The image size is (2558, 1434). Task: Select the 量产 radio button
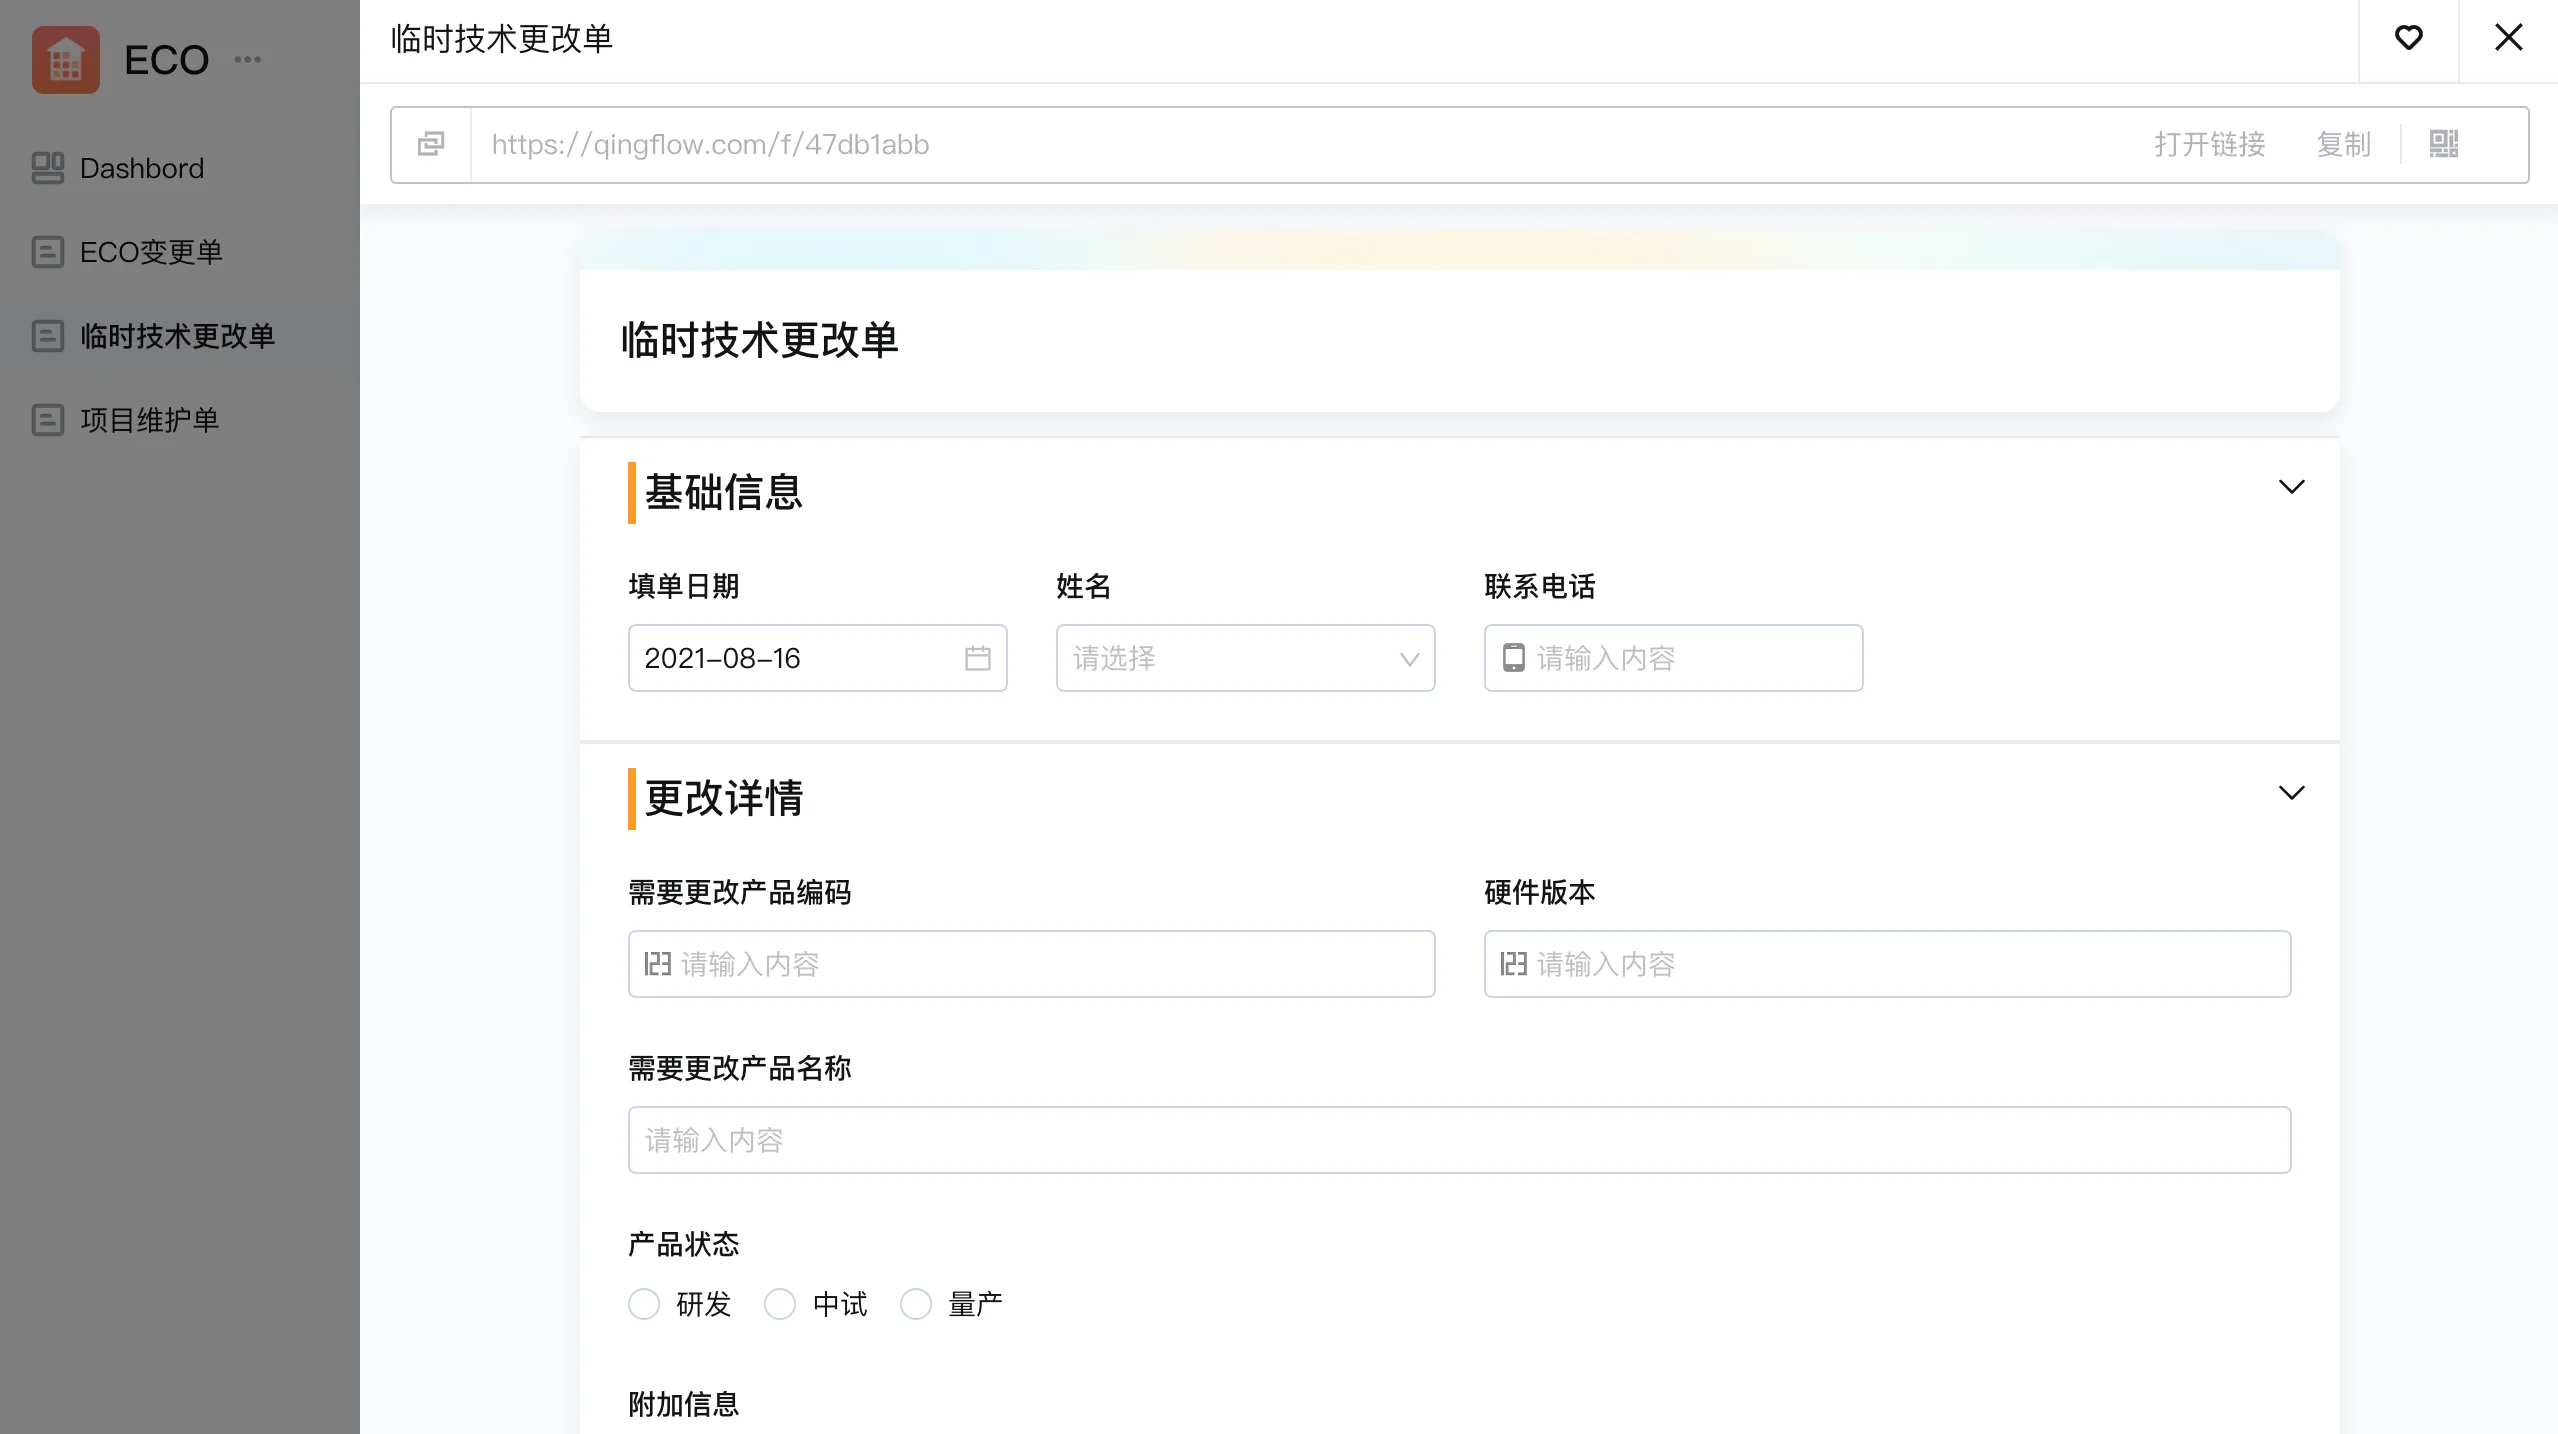[916, 1304]
